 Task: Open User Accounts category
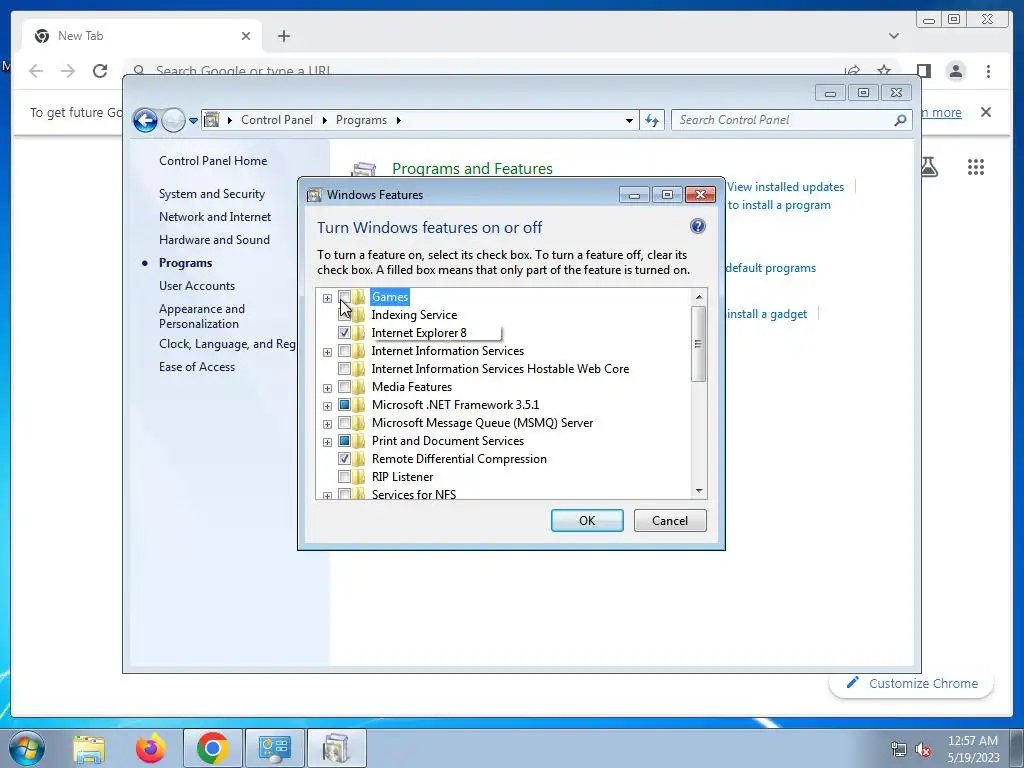[197, 286]
